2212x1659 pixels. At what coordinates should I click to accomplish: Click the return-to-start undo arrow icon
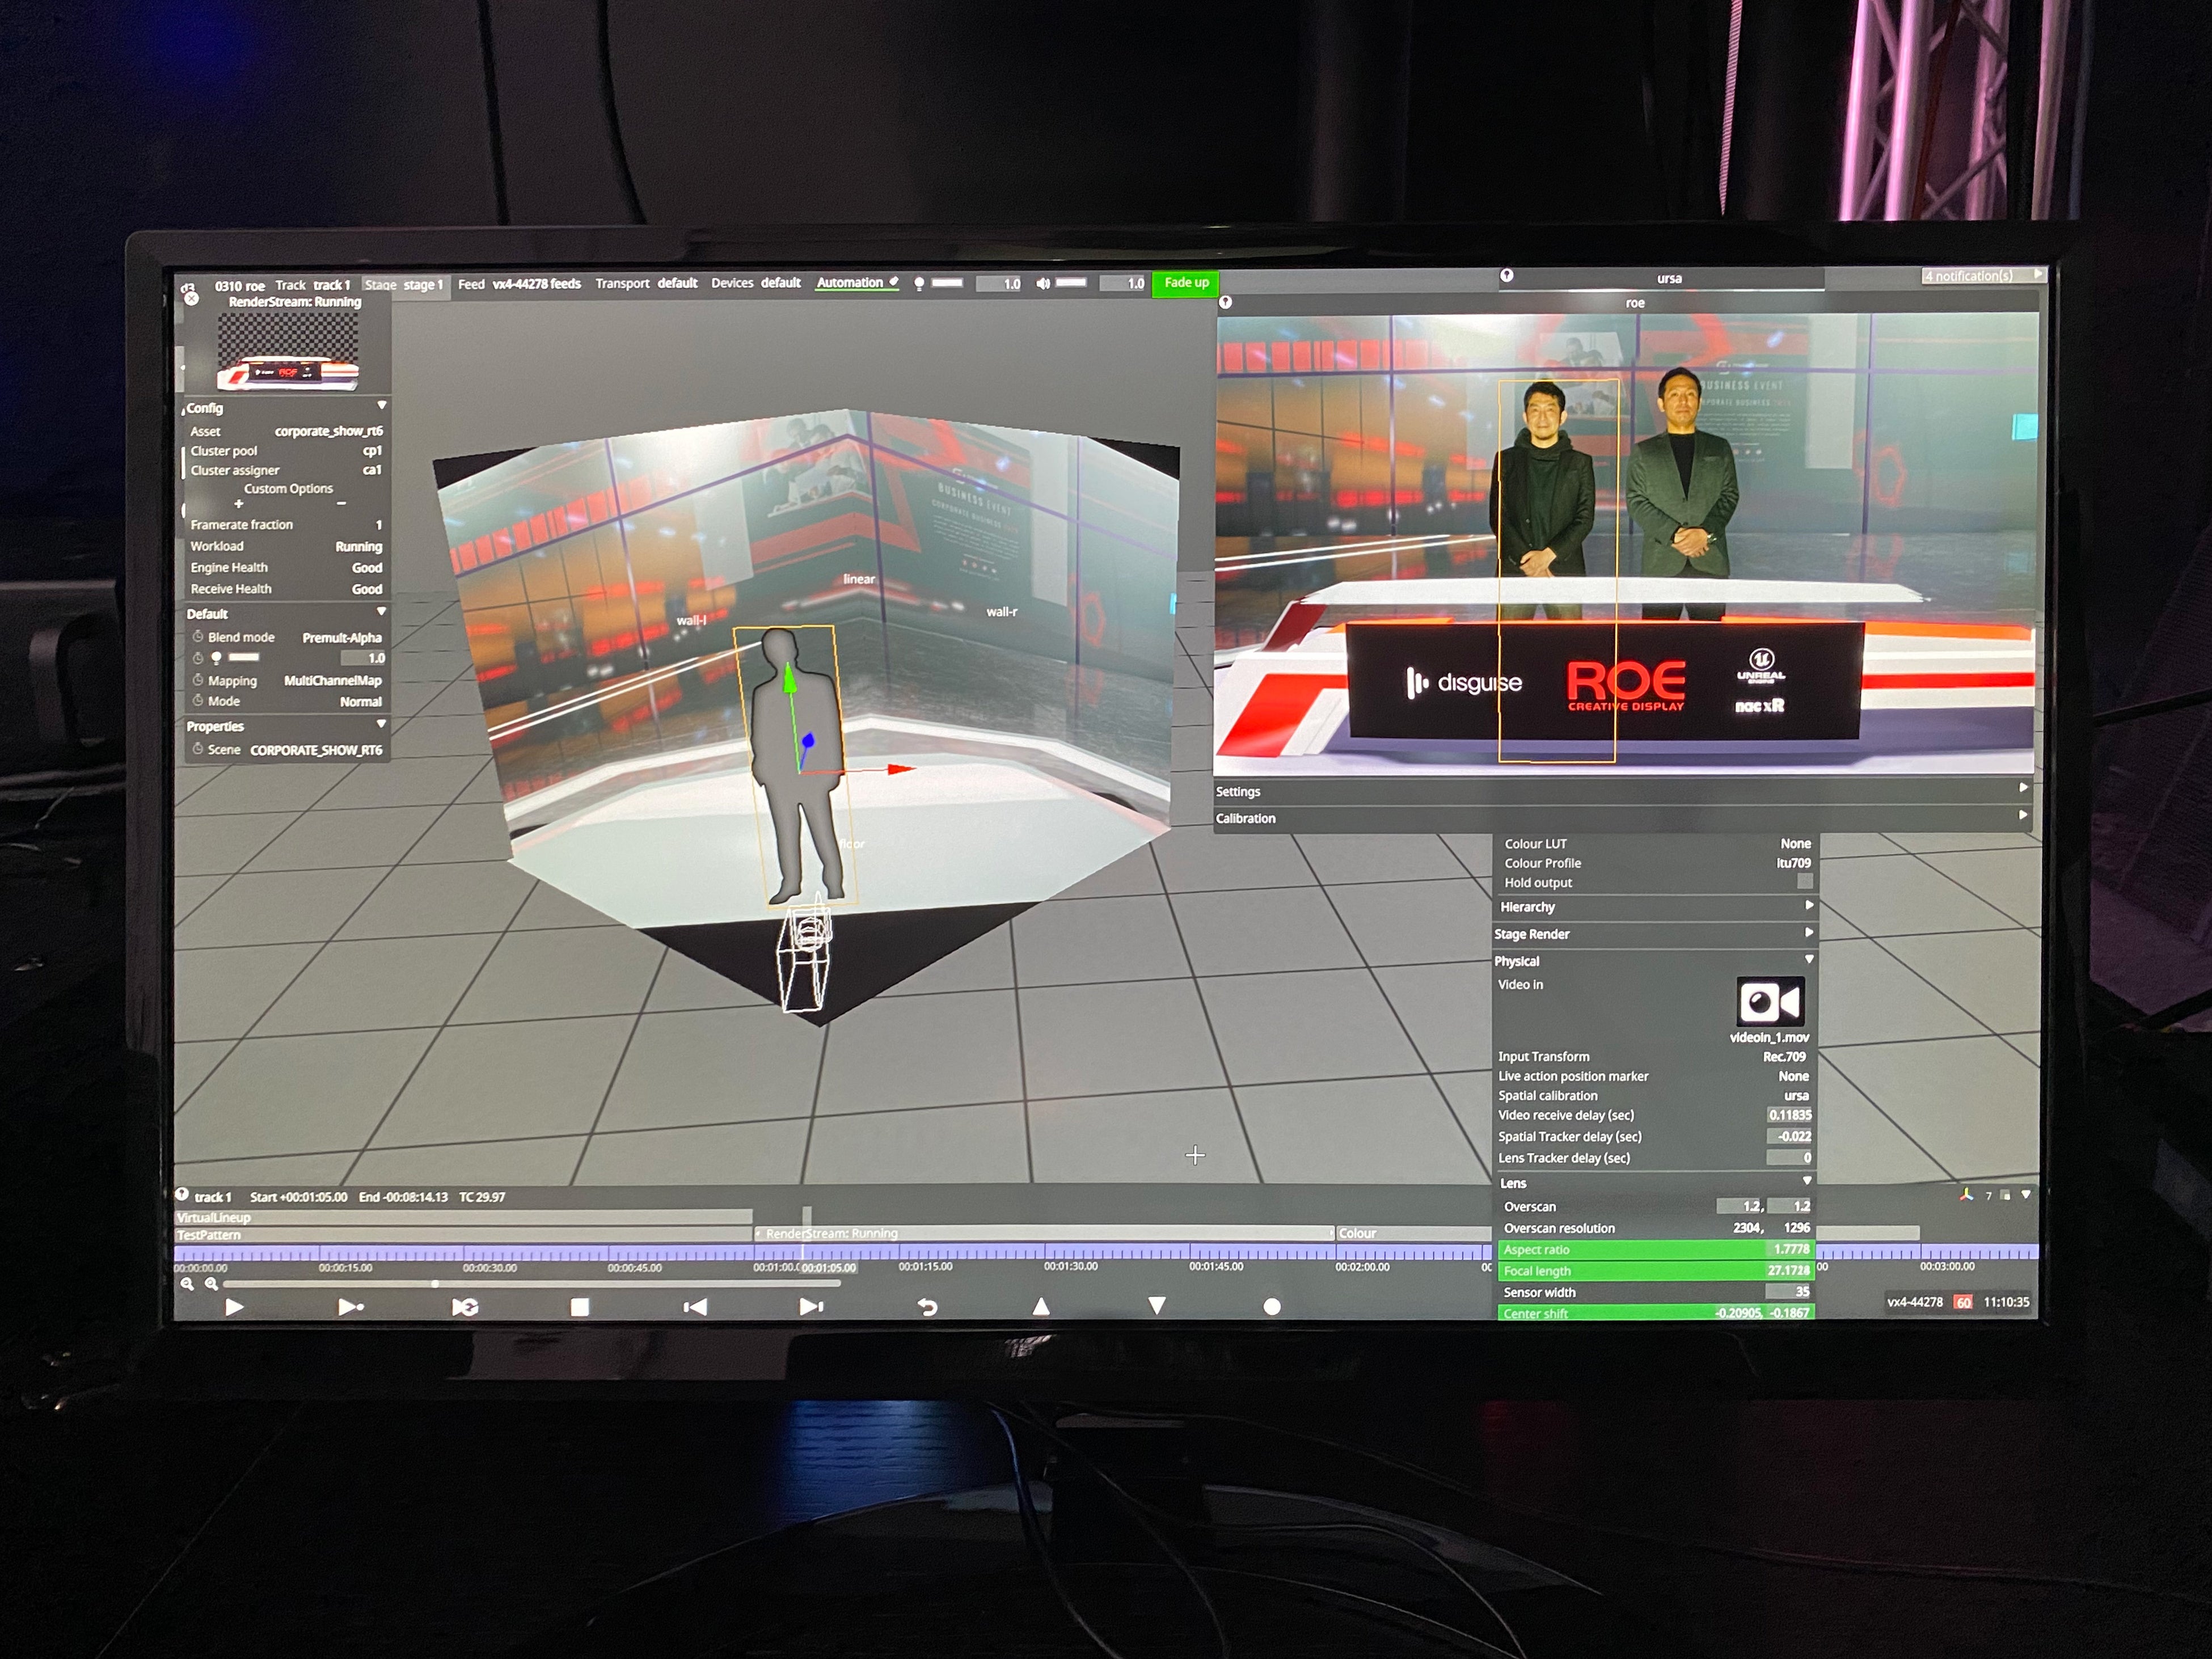tap(927, 1307)
